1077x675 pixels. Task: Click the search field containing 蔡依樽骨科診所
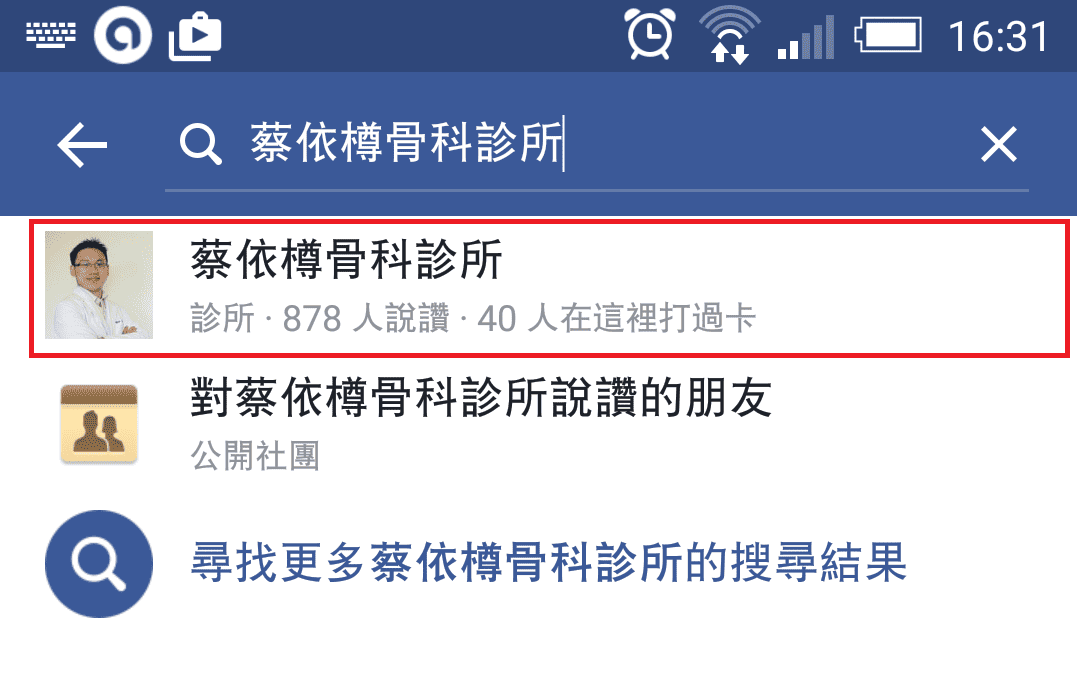pos(596,144)
